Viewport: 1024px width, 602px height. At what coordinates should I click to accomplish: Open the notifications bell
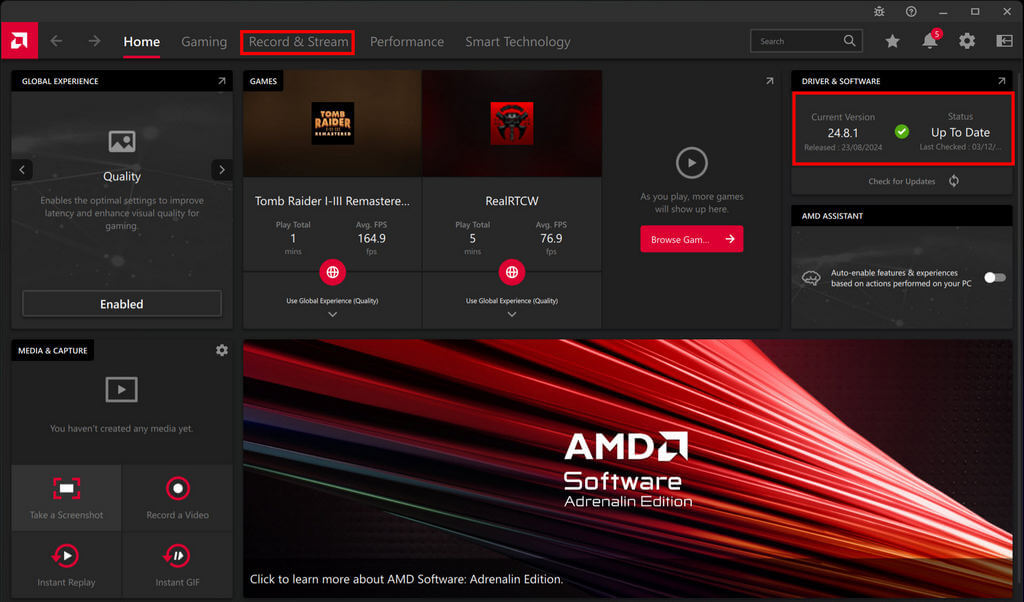pos(929,42)
